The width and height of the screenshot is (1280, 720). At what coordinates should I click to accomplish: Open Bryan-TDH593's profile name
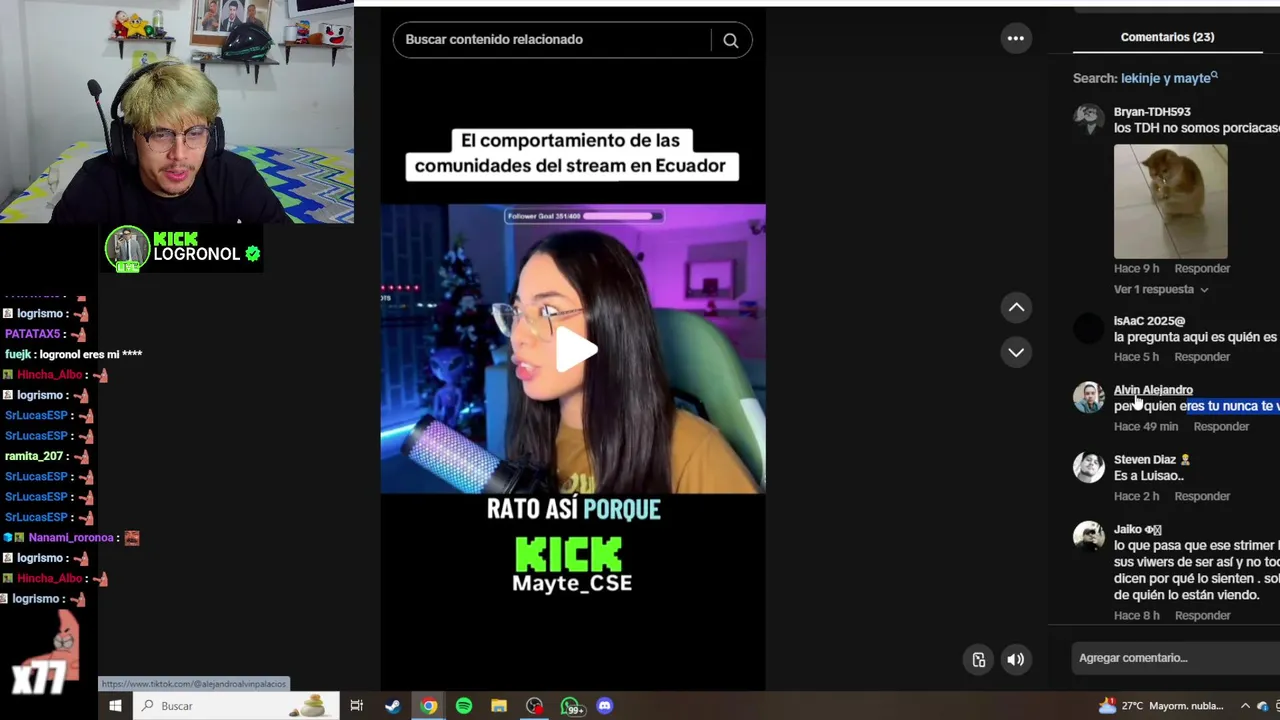[1152, 112]
